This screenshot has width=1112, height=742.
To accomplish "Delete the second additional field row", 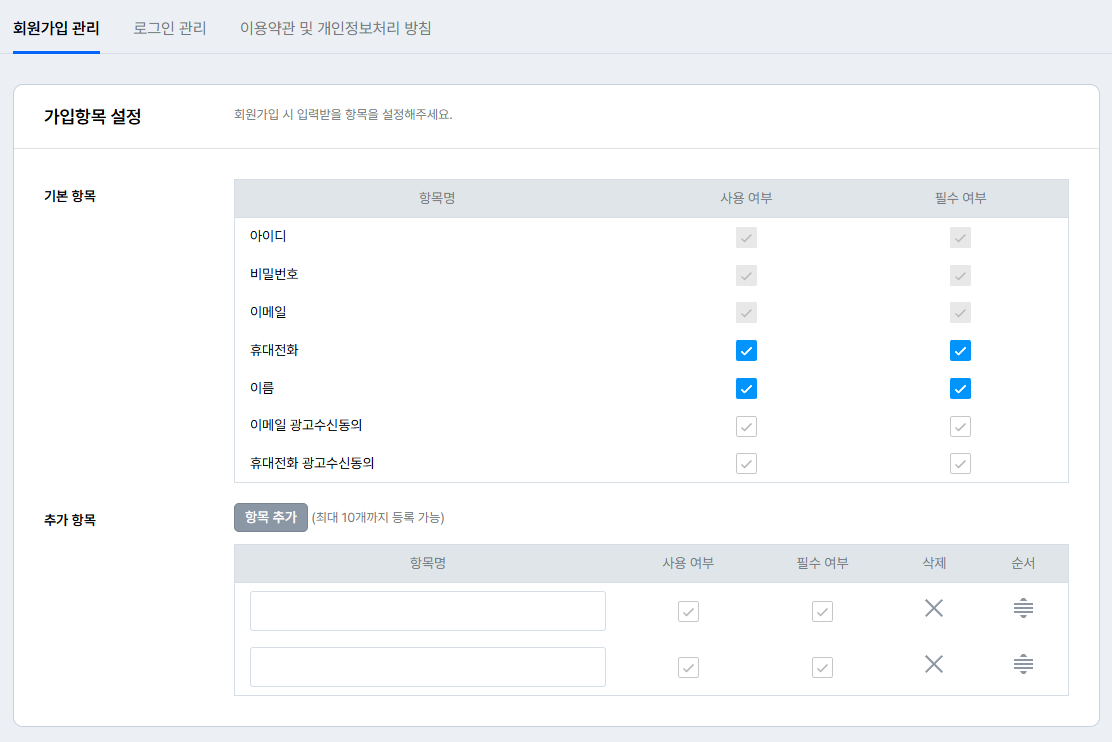I will (x=934, y=664).
